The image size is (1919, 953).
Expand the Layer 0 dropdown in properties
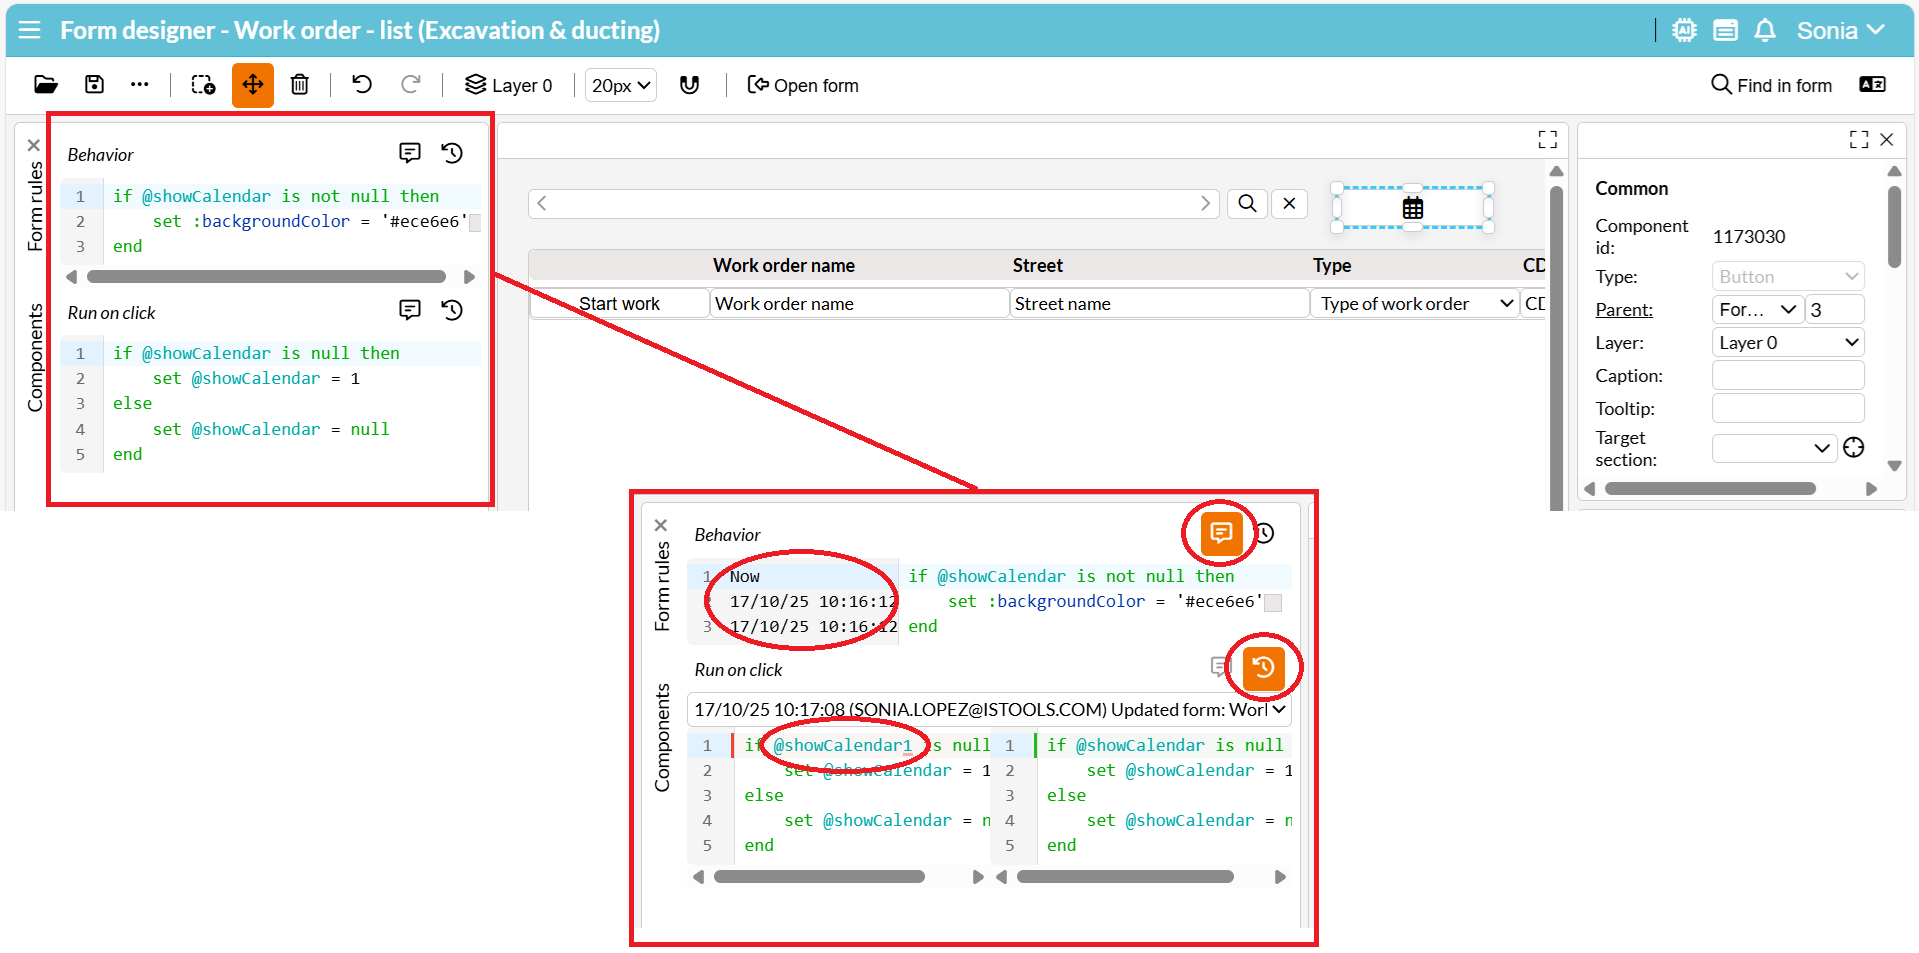[1787, 343]
